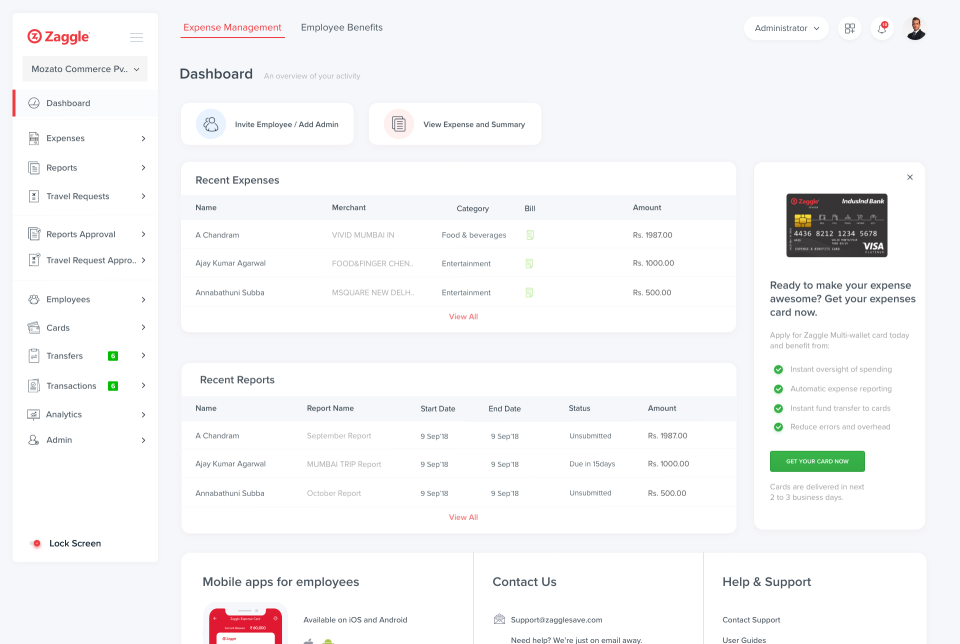
Task: Open Analytics using its sidebar icon
Action: pos(33,414)
